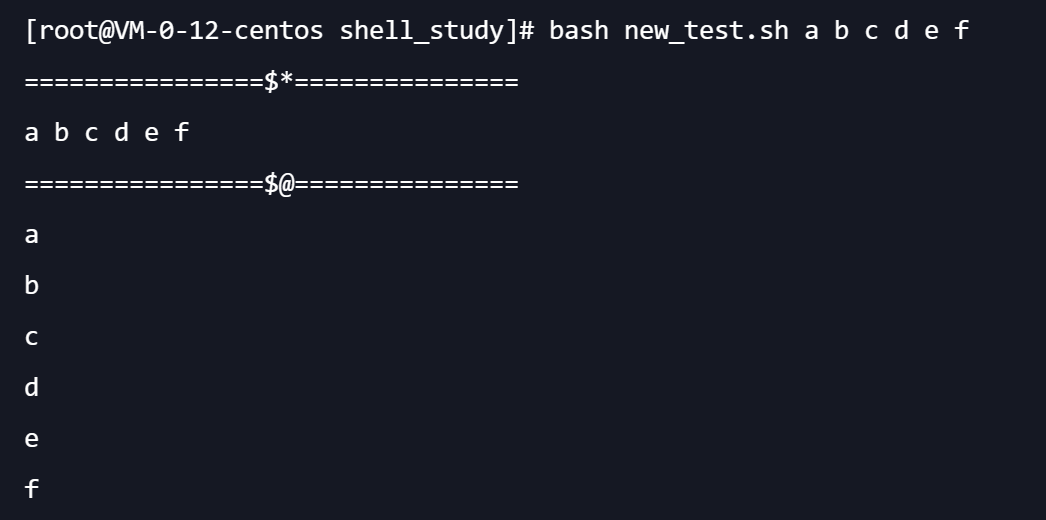Click the $* label in separator line
Image resolution: width=1046 pixels, height=520 pixels.
[x=279, y=81]
